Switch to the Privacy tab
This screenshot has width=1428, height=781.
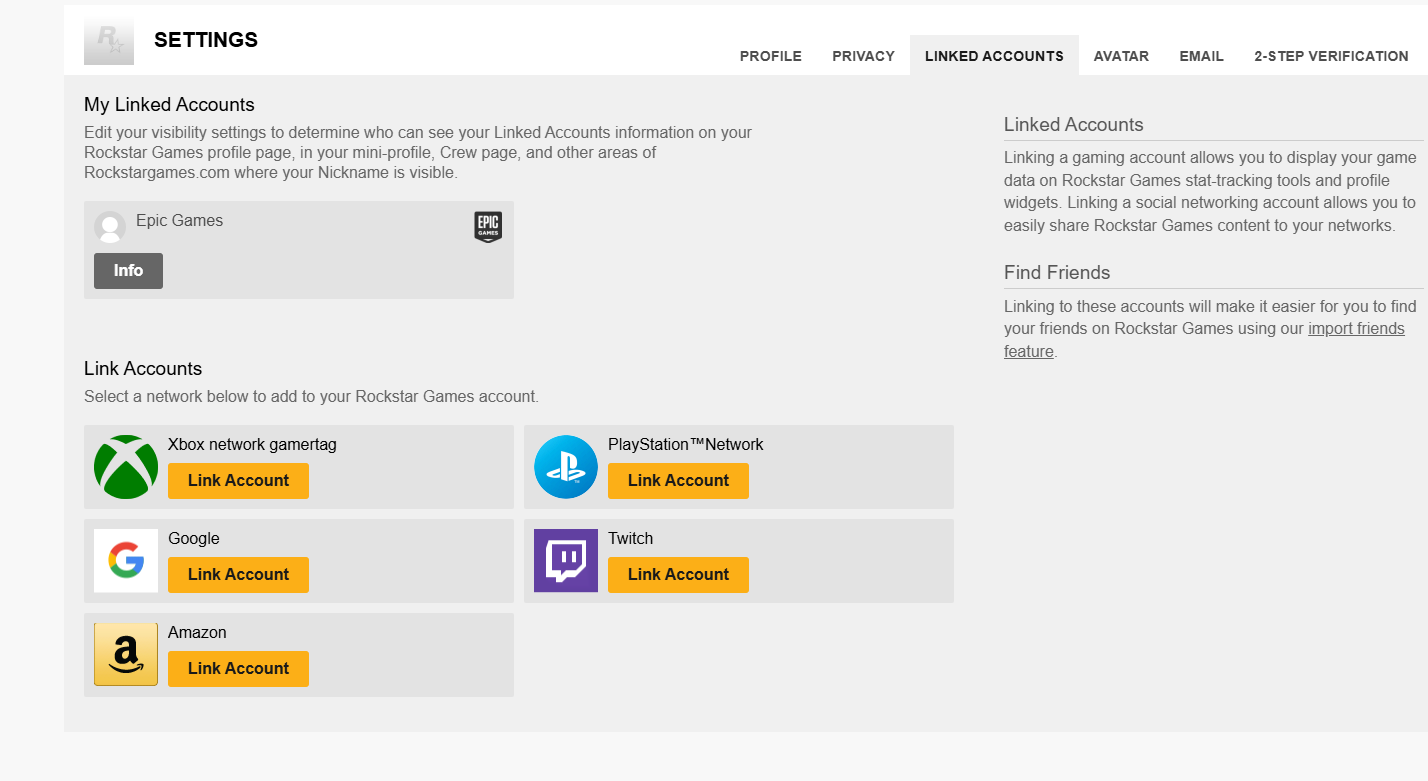coord(863,56)
